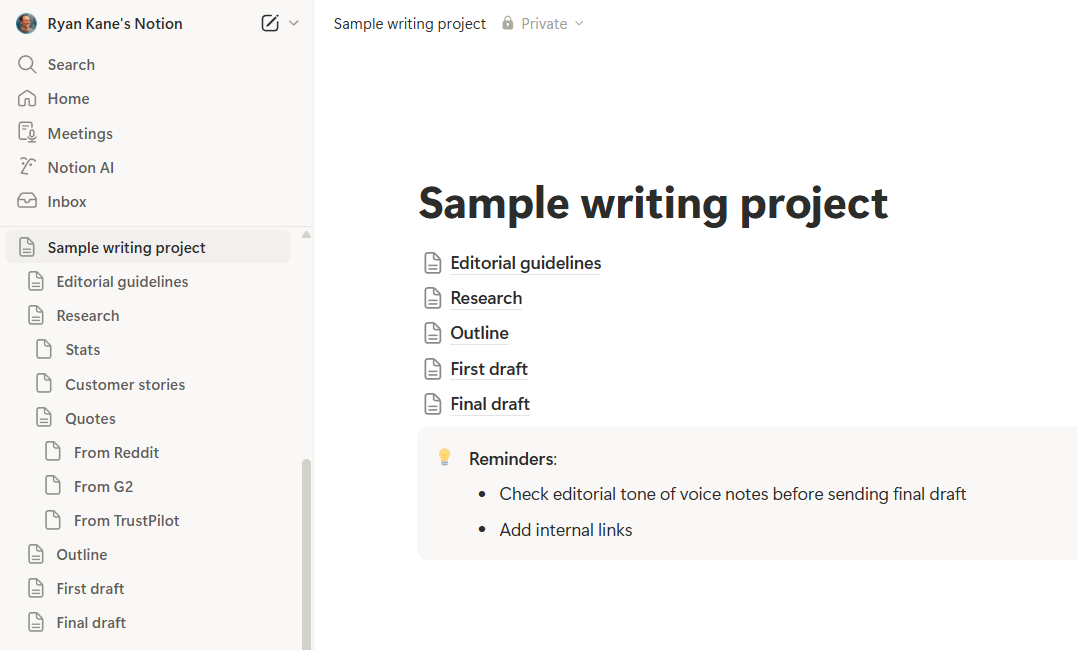Open Home from the sidebar icon
This screenshot has height=650, width=1077.
pos(27,98)
